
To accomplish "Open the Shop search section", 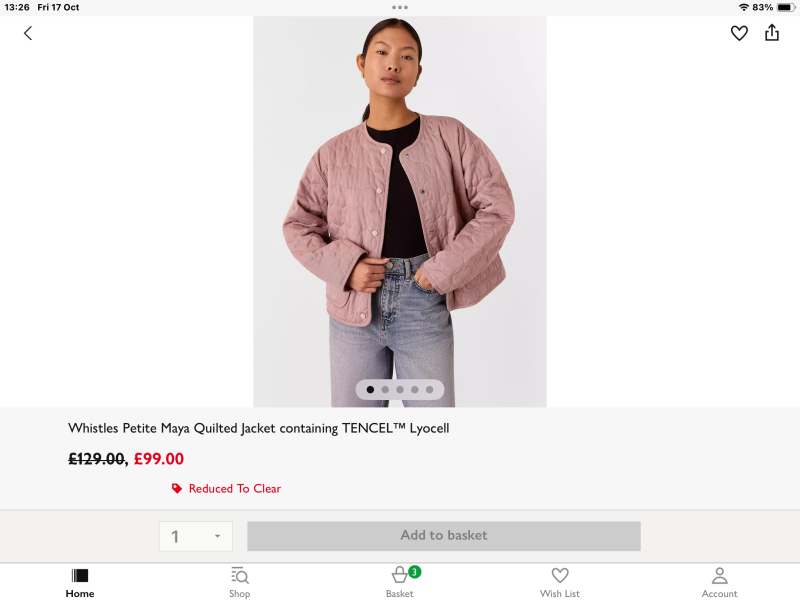I will 239,580.
